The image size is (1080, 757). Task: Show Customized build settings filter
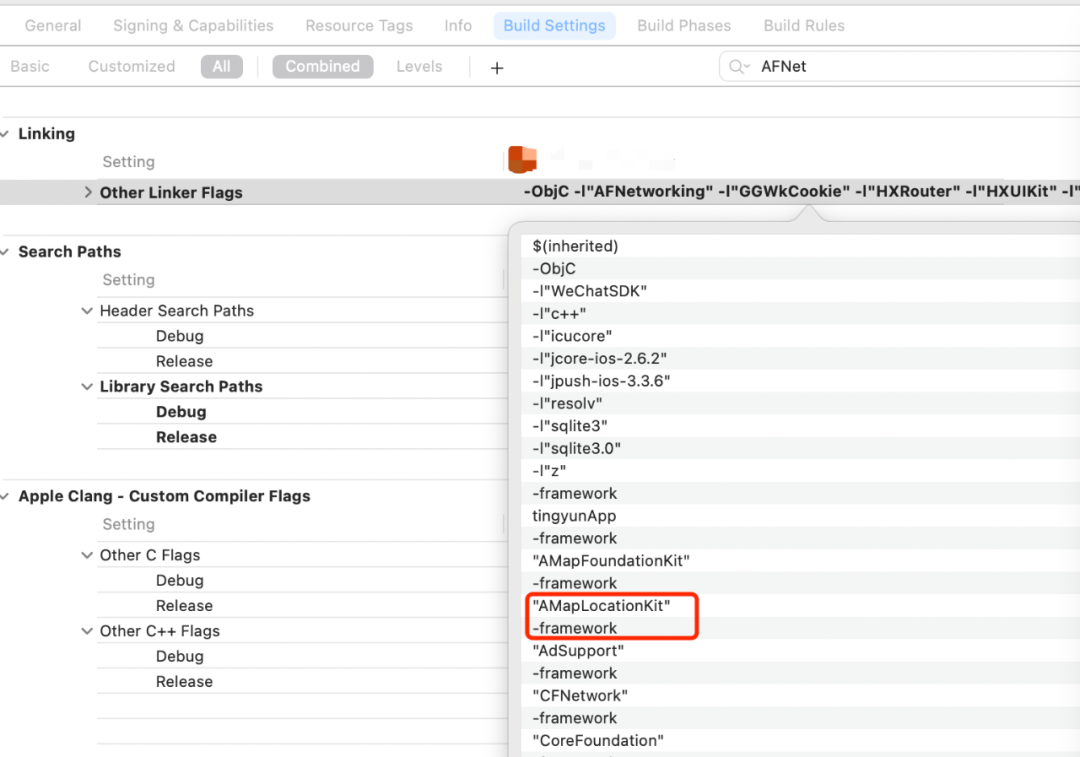coord(132,66)
